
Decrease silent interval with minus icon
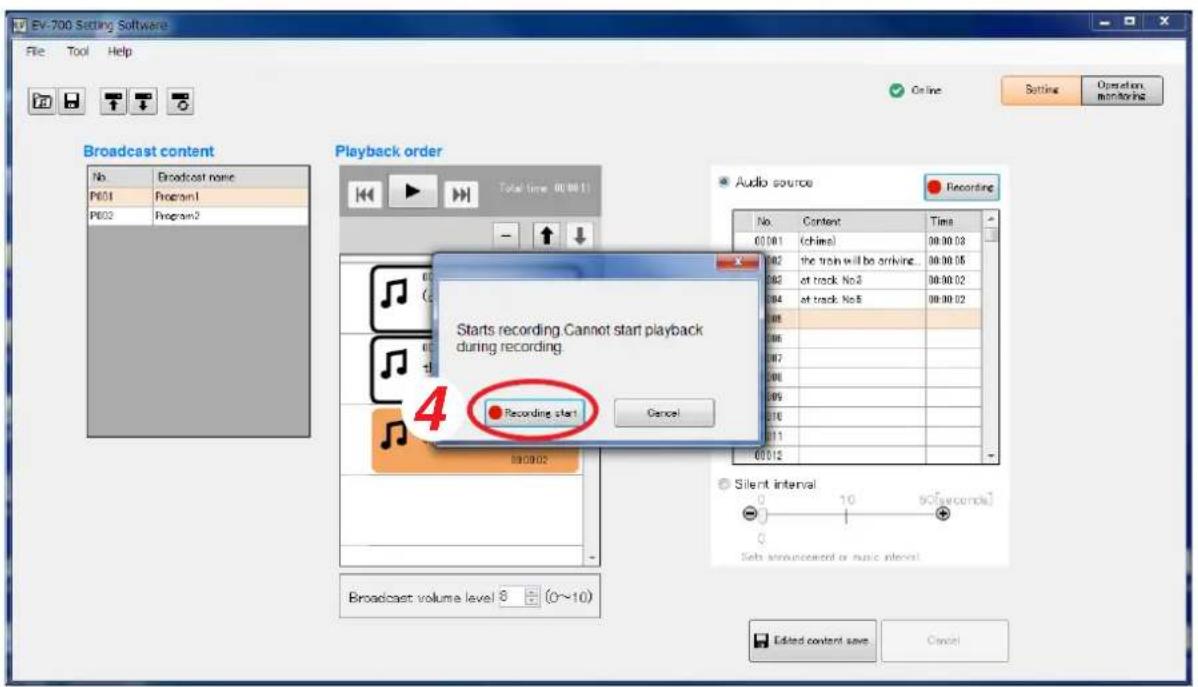click(750, 514)
